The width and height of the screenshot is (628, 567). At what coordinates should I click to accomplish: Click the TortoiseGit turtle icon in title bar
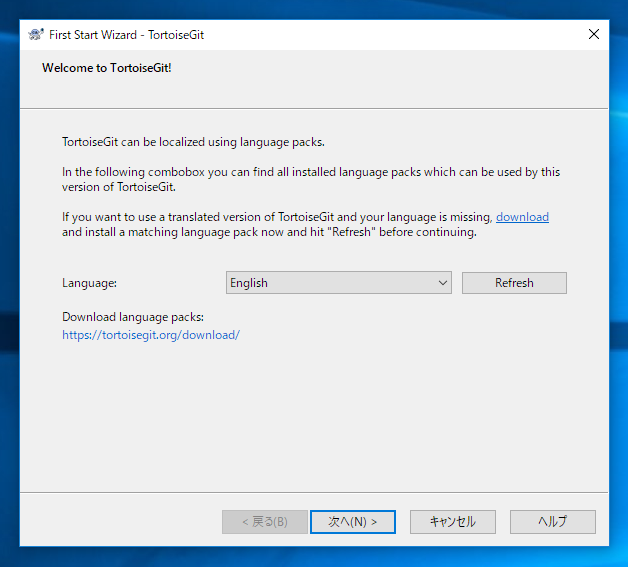[x=36, y=34]
